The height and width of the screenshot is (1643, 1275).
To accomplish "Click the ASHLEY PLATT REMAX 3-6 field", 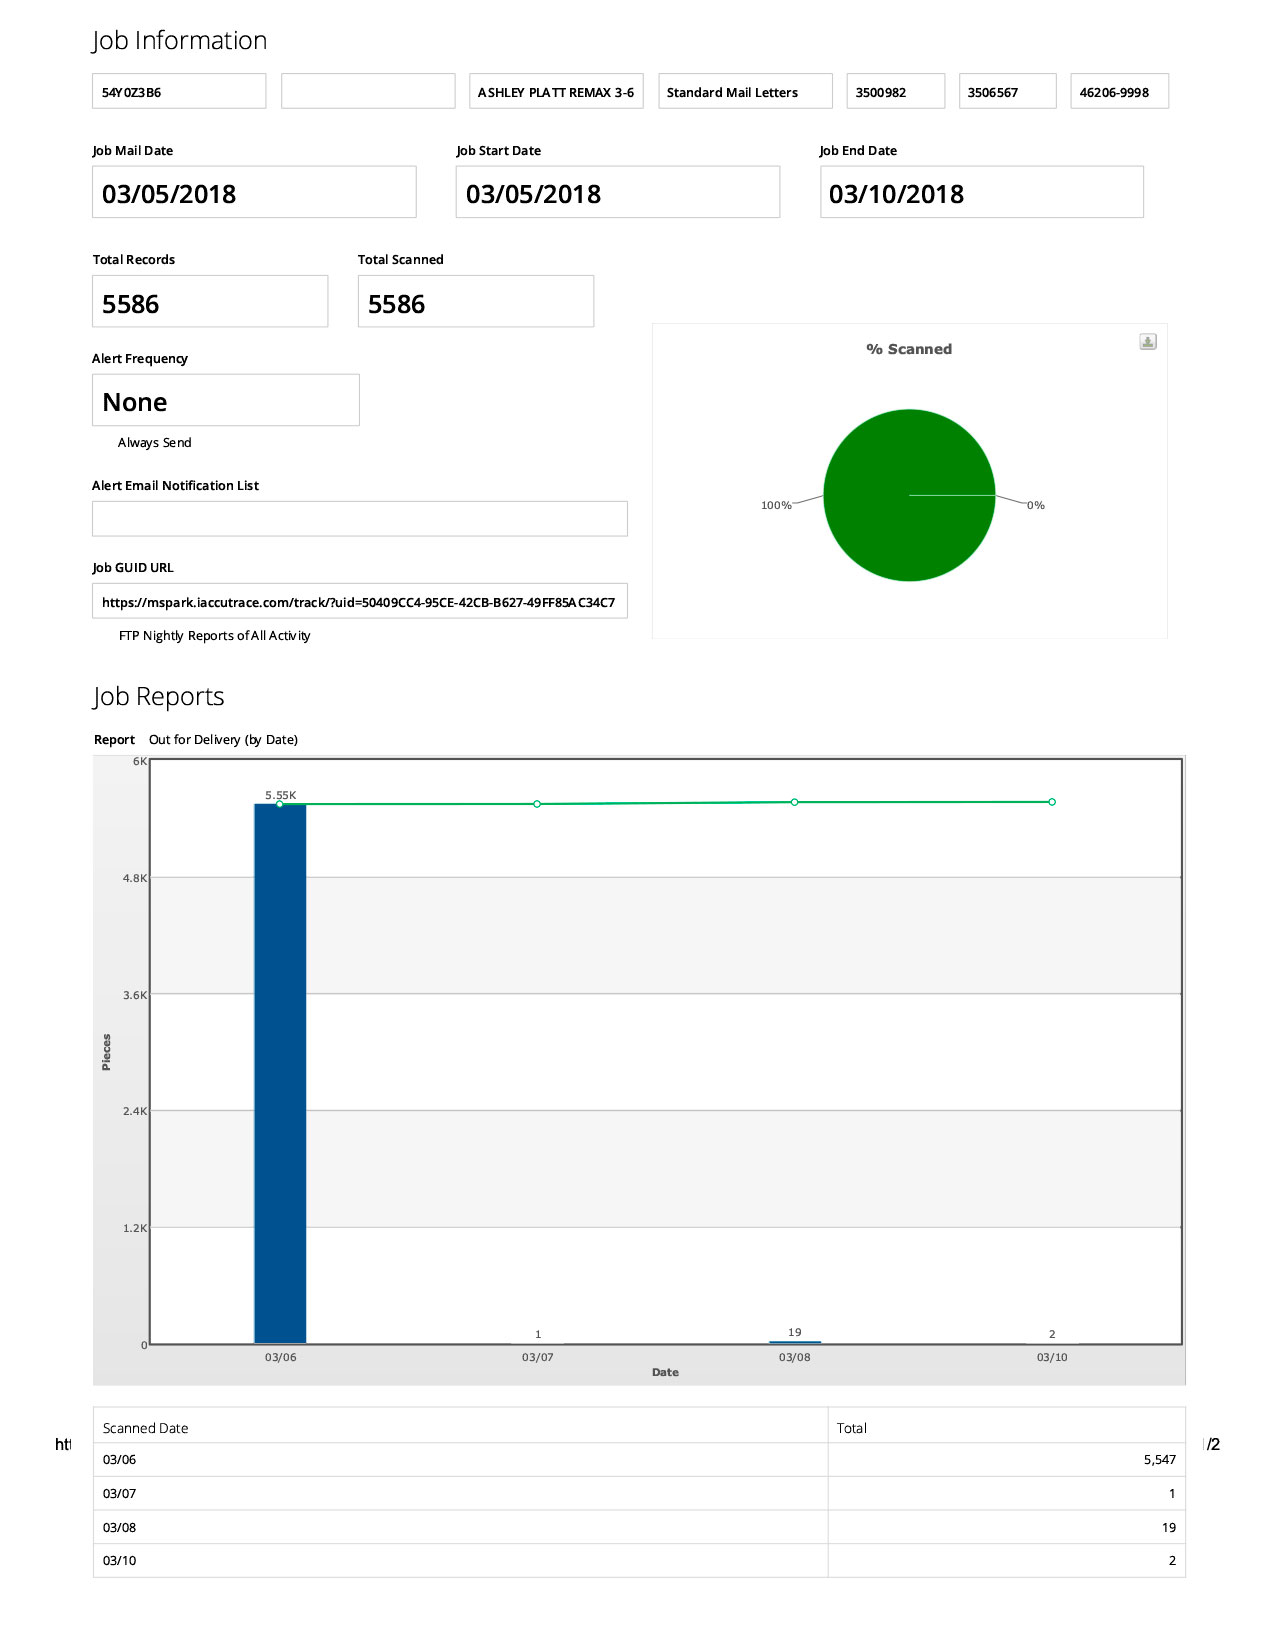I will [x=556, y=92].
